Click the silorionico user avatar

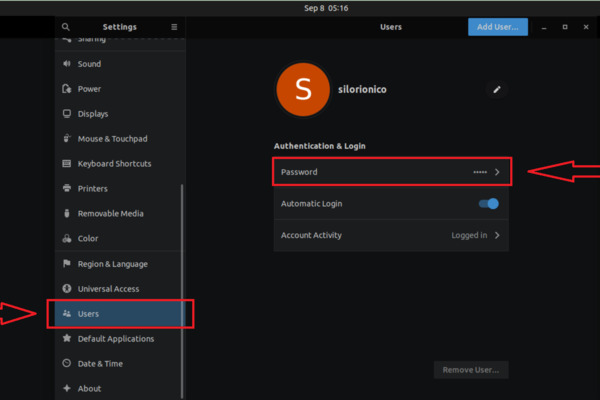click(x=304, y=89)
